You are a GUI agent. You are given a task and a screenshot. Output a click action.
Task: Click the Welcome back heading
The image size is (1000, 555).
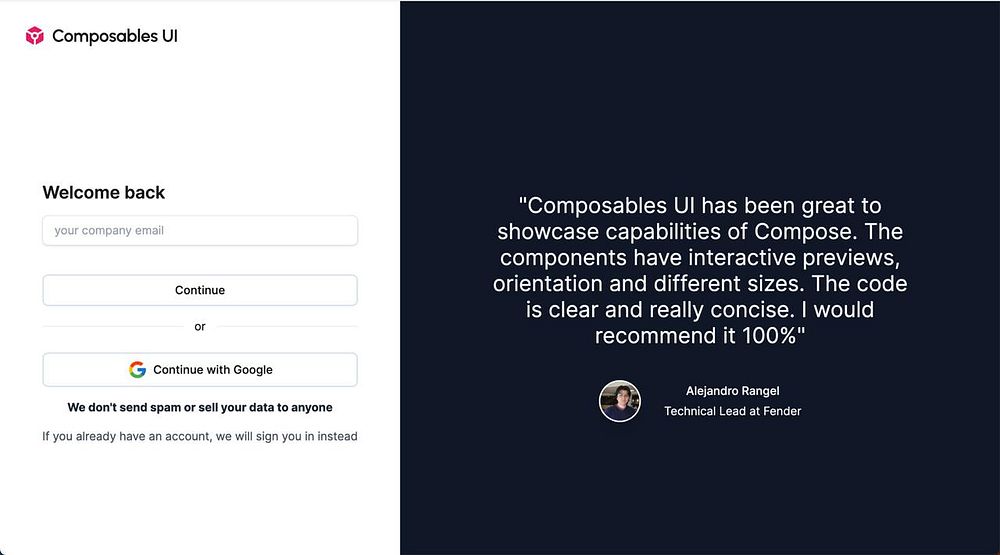point(103,193)
